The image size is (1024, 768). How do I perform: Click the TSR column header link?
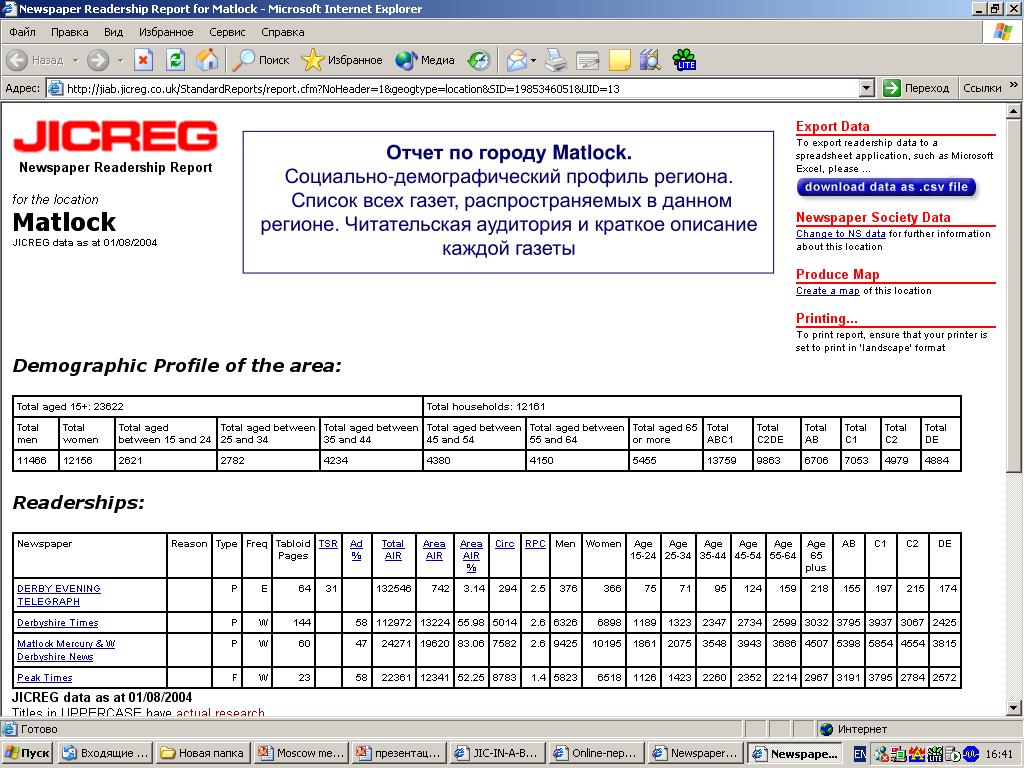pyautogui.click(x=328, y=543)
